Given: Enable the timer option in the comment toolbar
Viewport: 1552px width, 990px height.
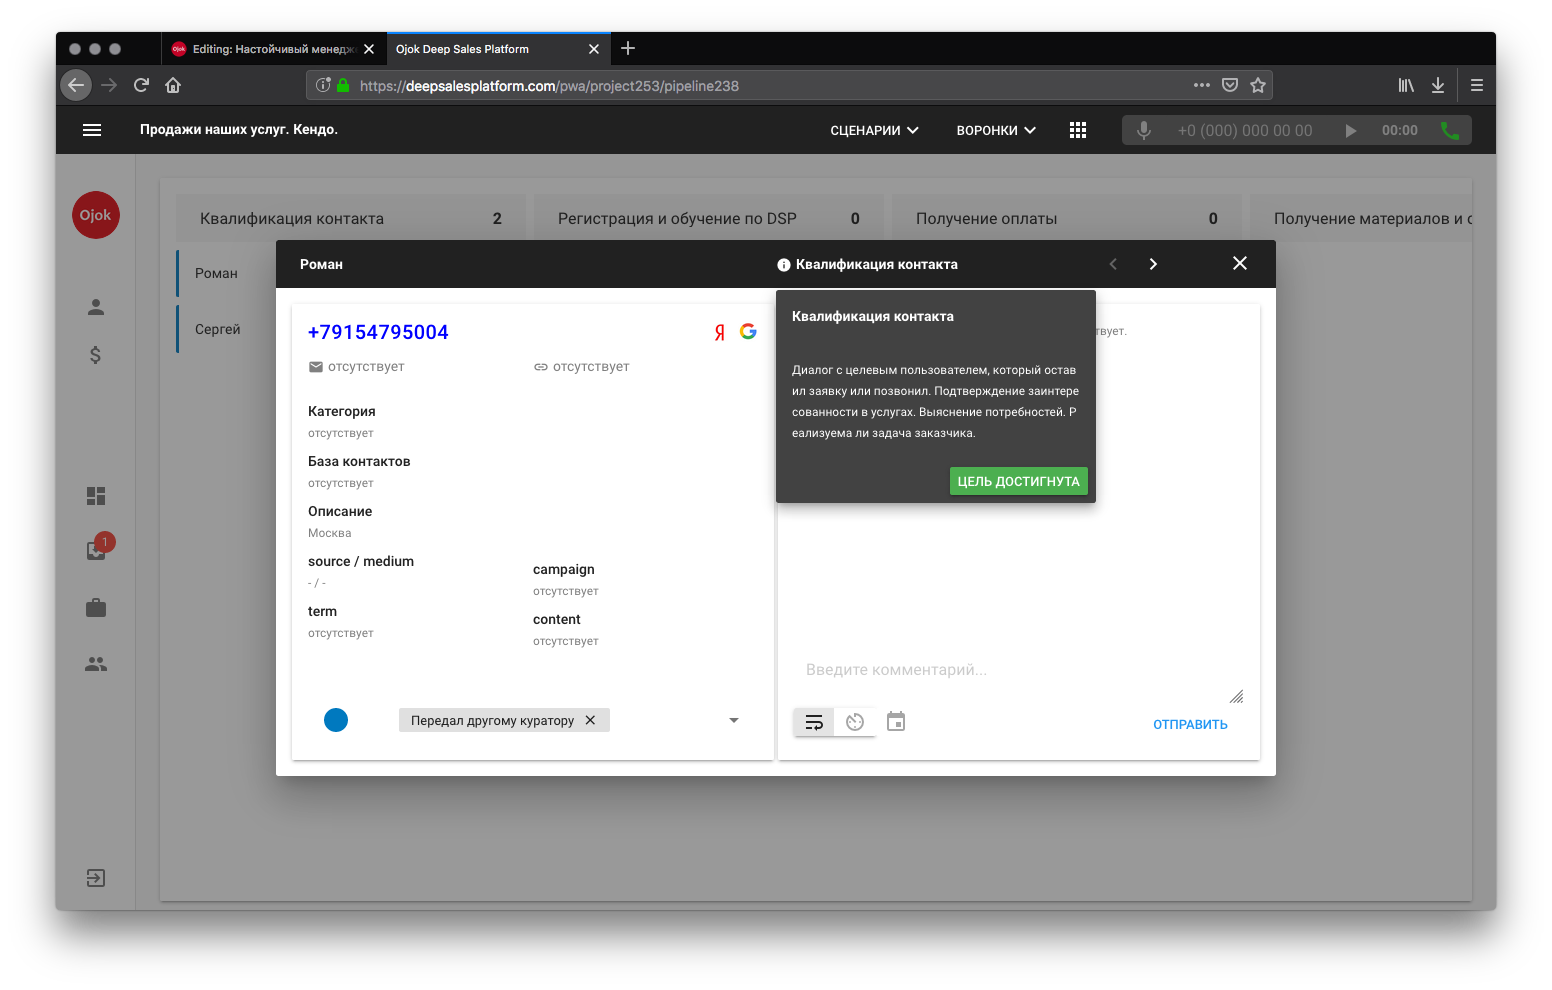Looking at the screenshot, I should (x=855, y=721).
